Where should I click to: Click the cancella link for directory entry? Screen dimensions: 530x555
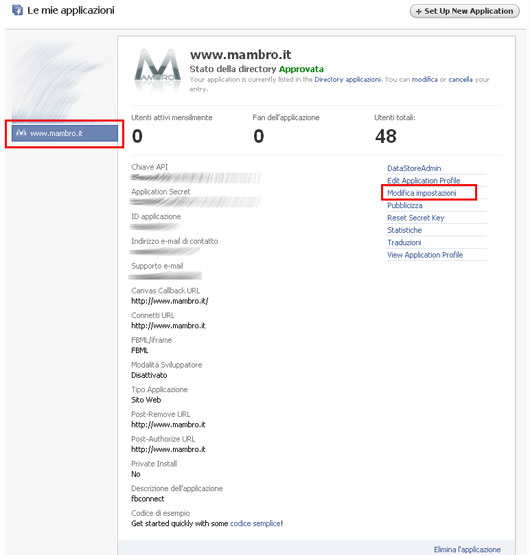coord(460,79)
